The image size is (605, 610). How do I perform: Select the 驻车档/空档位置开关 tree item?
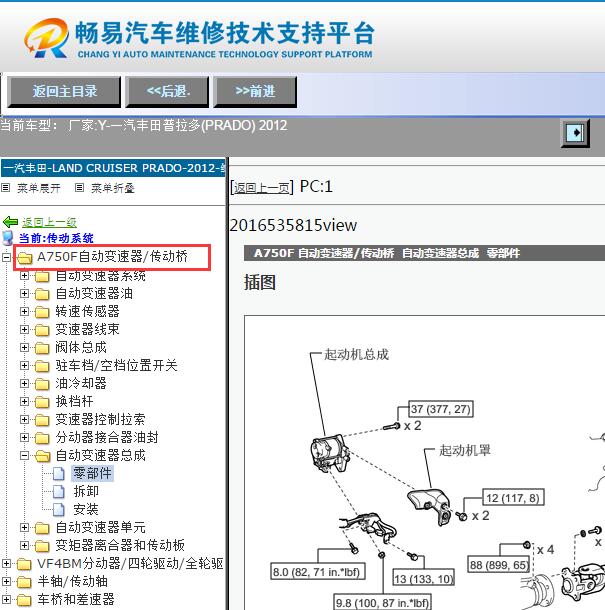[x=116, y=366]
